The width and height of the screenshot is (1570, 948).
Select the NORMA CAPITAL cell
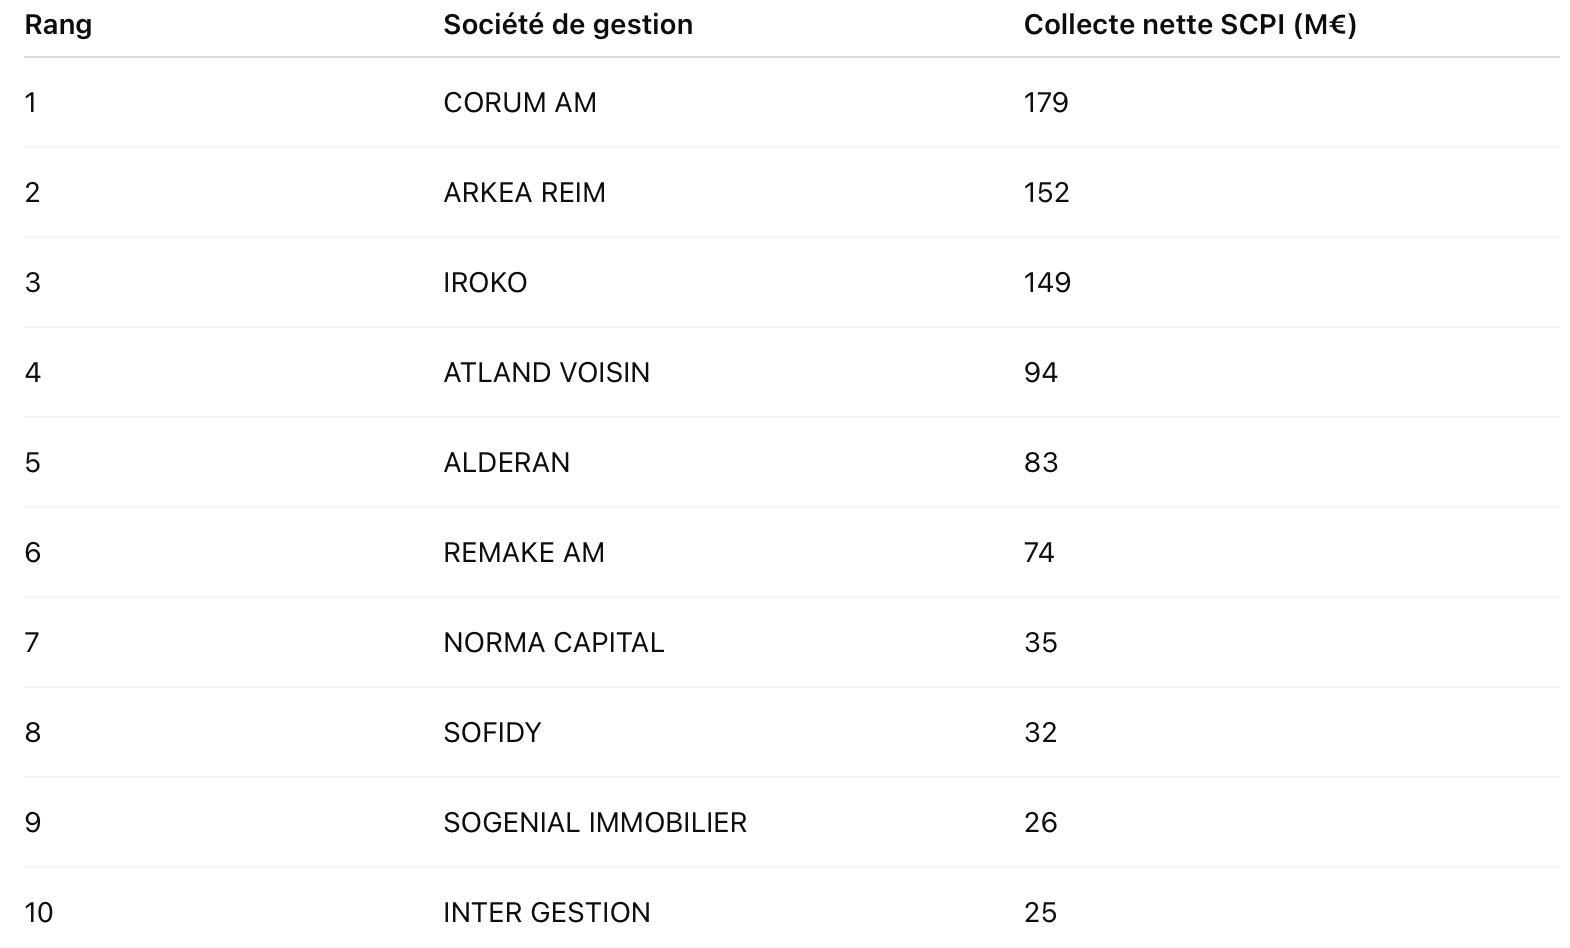pos(554,643)
